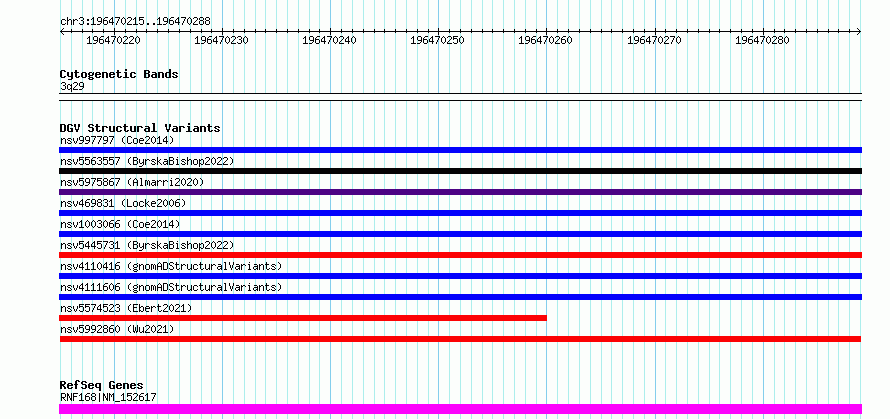Click ruler position 196470240
The image size is (890, 419).
[330, 40]
